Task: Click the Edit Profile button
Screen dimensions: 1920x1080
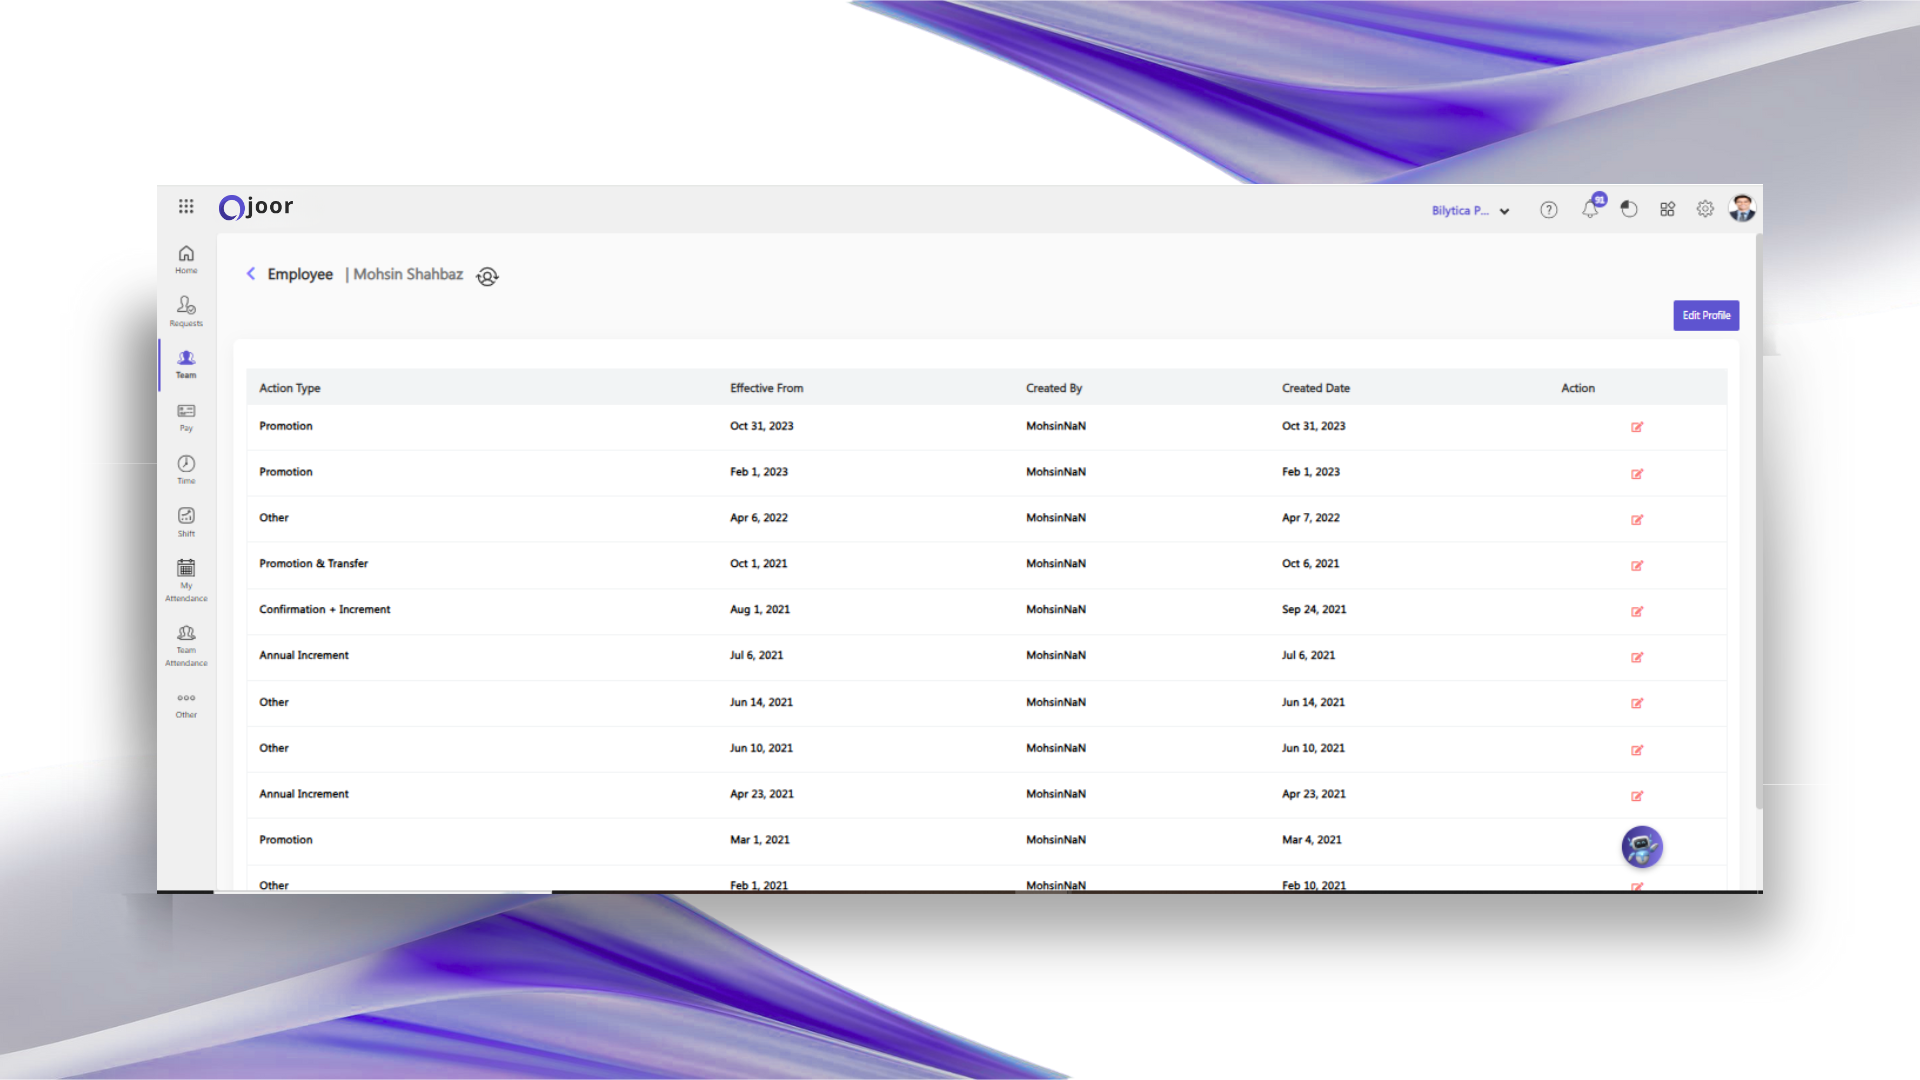Action: point(1706,315)
